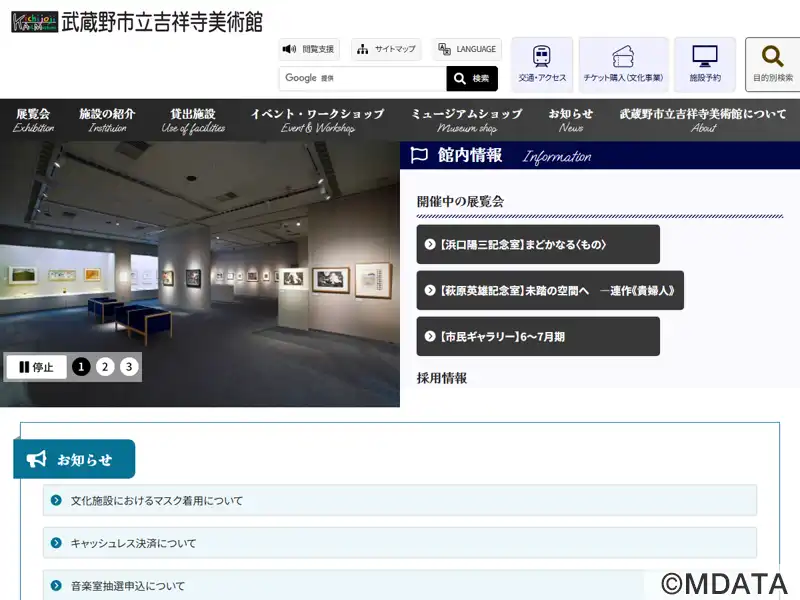This screenshot has height=600, width=800.
Task: Open 閲覧支援 reading support button
Action: (x=309, y=49)
